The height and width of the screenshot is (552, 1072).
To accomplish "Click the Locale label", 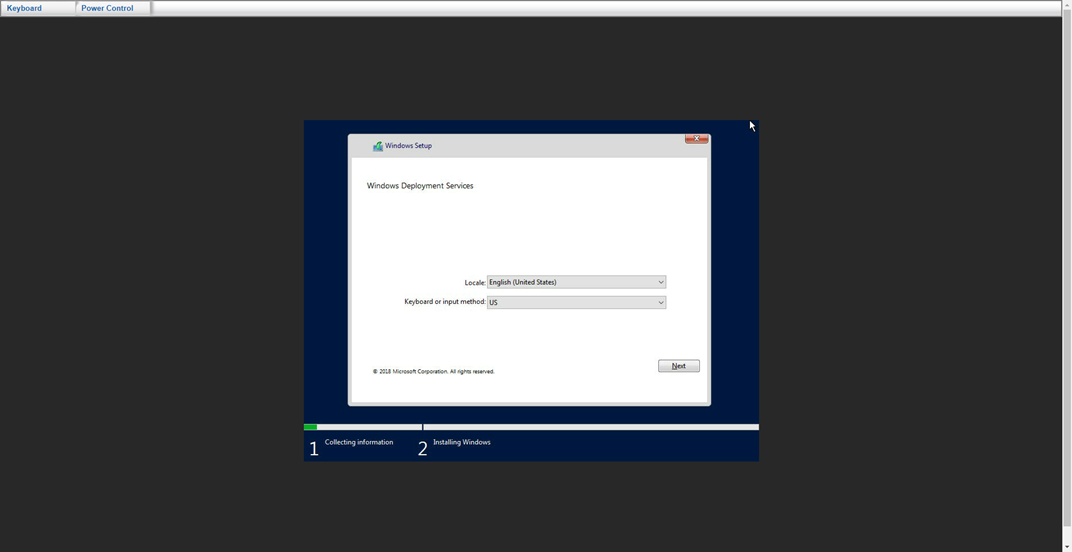I will [474, 282].
